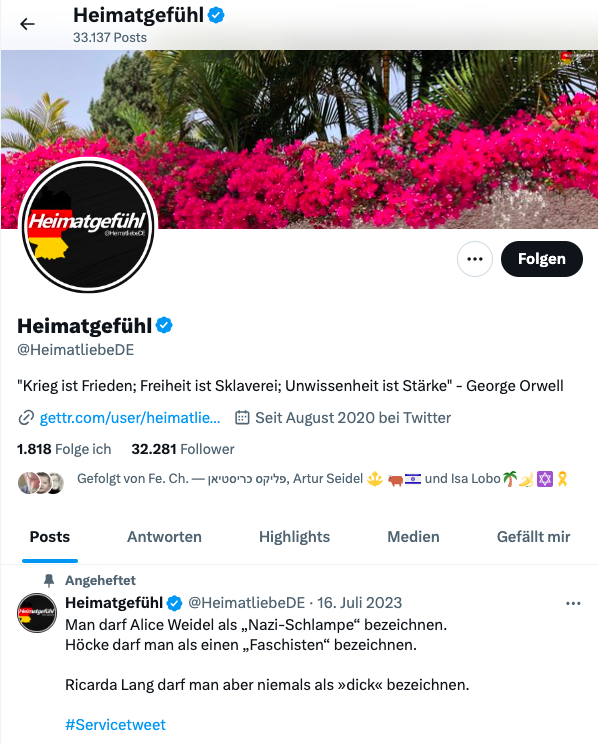The height and width of the screenshot is (744, 598).
Task: View the 32.281 Follower list
Action: [183, 449]
